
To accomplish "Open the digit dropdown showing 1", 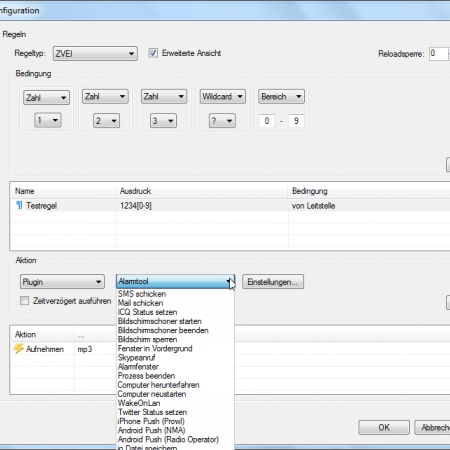I will click(x=48, y=120).
